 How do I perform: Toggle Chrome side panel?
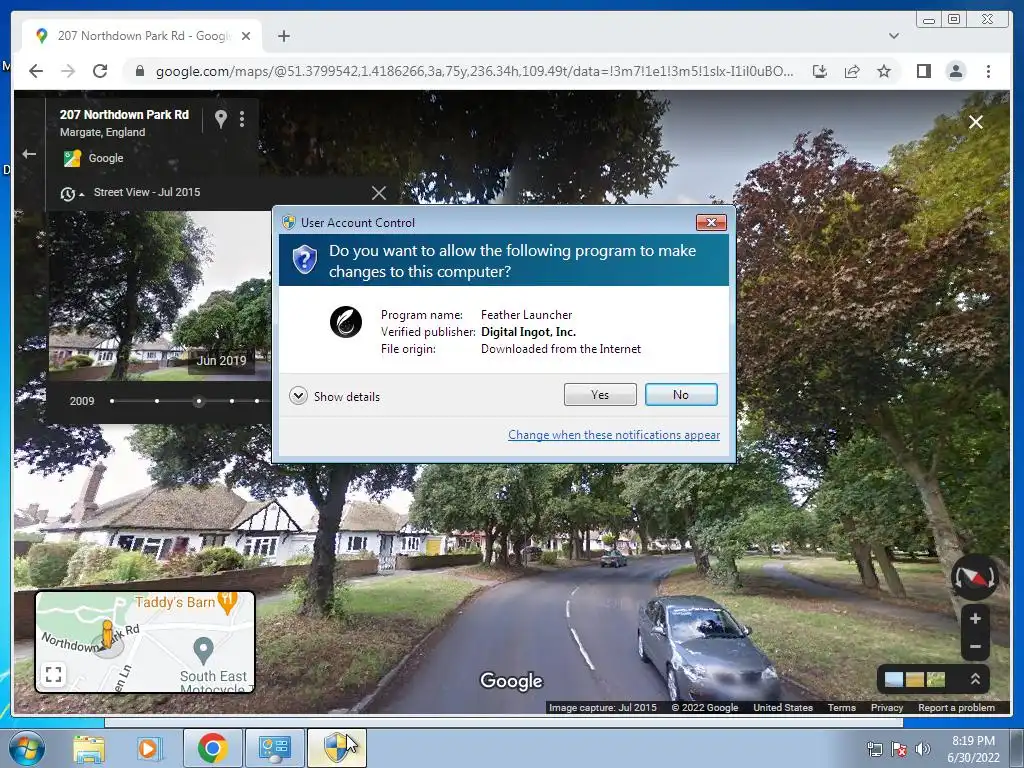tap(923, 71)
